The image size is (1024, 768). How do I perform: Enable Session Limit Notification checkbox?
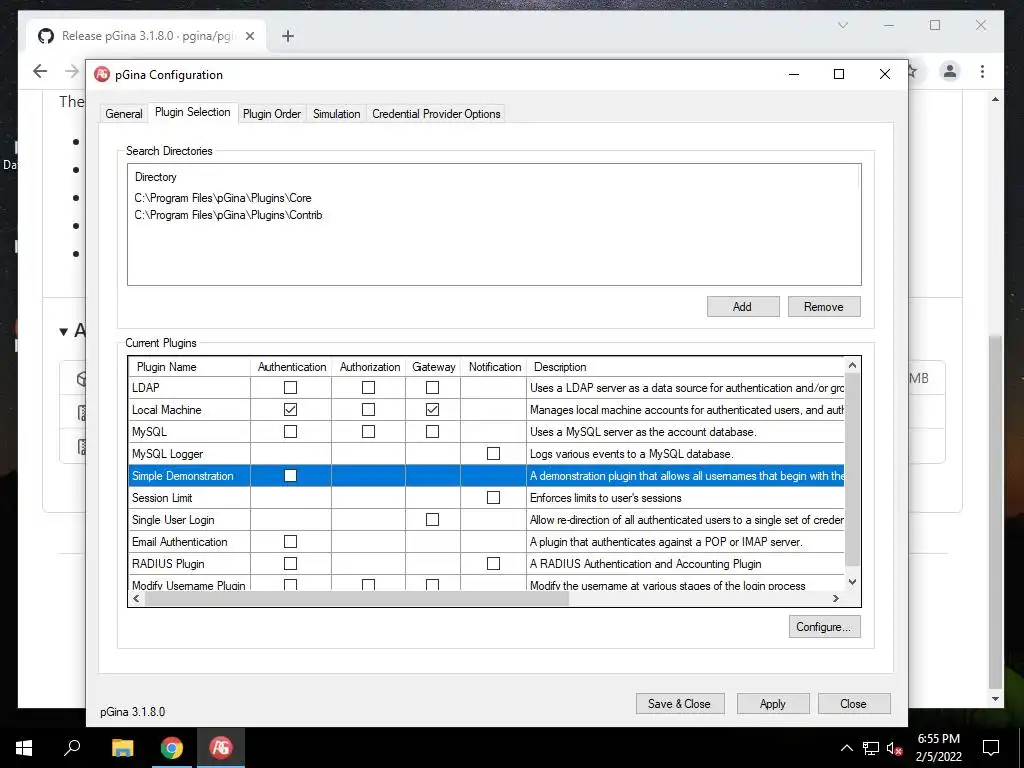tap(494, 498)
